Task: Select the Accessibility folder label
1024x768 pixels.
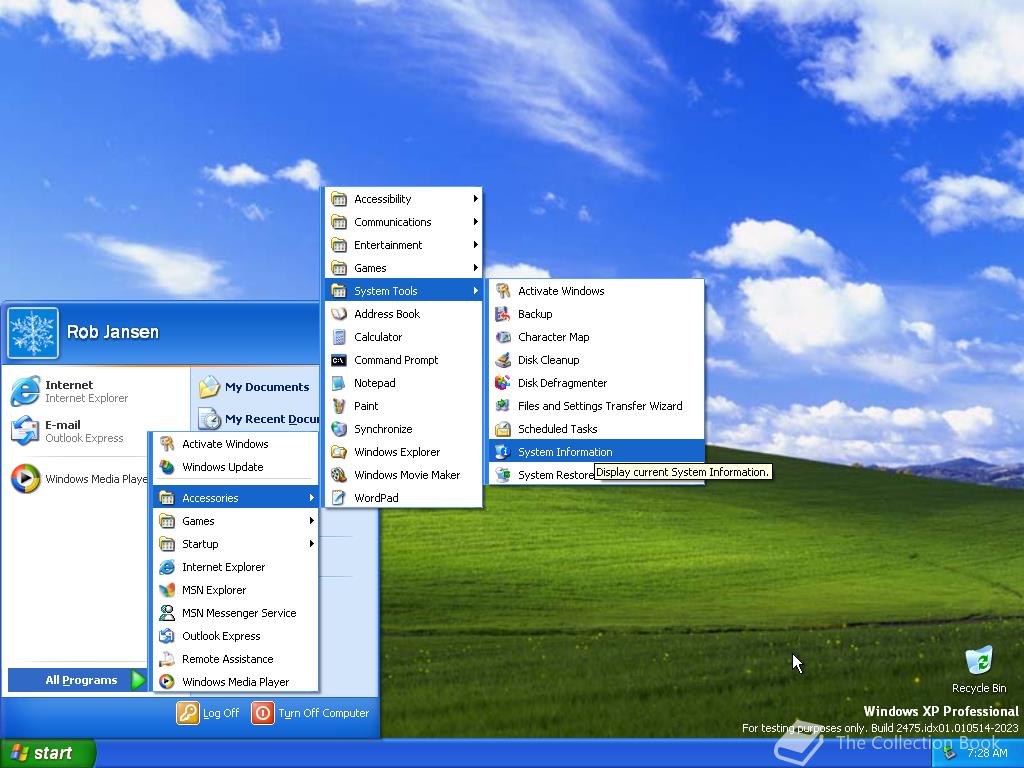Action: [x=383, y=199]
